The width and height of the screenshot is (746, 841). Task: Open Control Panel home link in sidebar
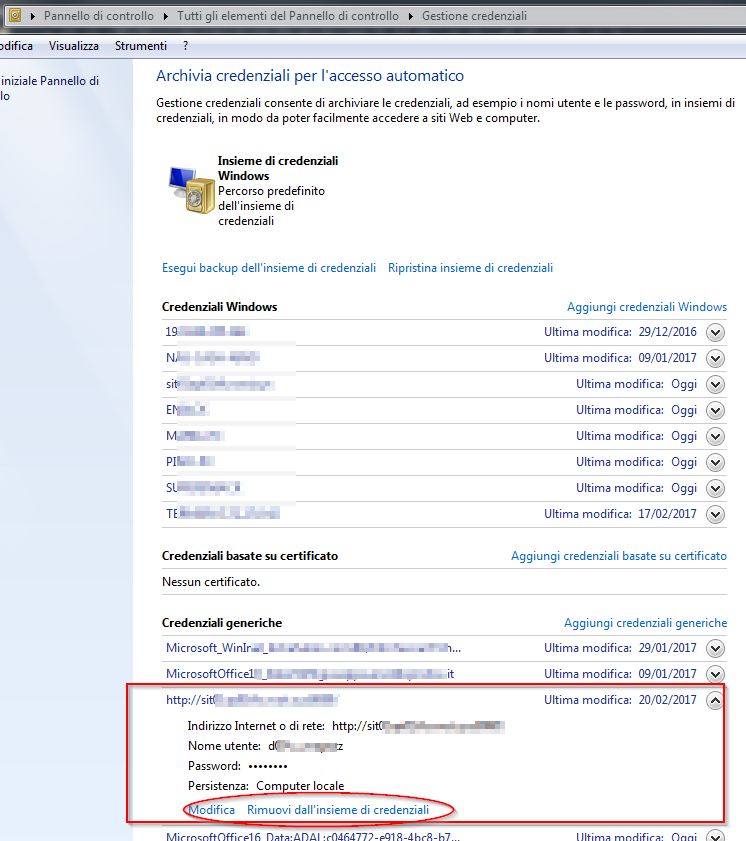pyautogui.click(x=49, y=88)
